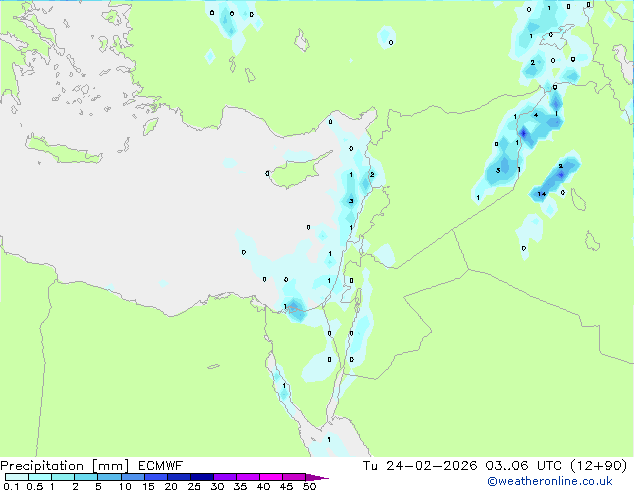Screen dimensions: 634x490
Task: Click the '10' legend scale label
Action: point(125,486)
